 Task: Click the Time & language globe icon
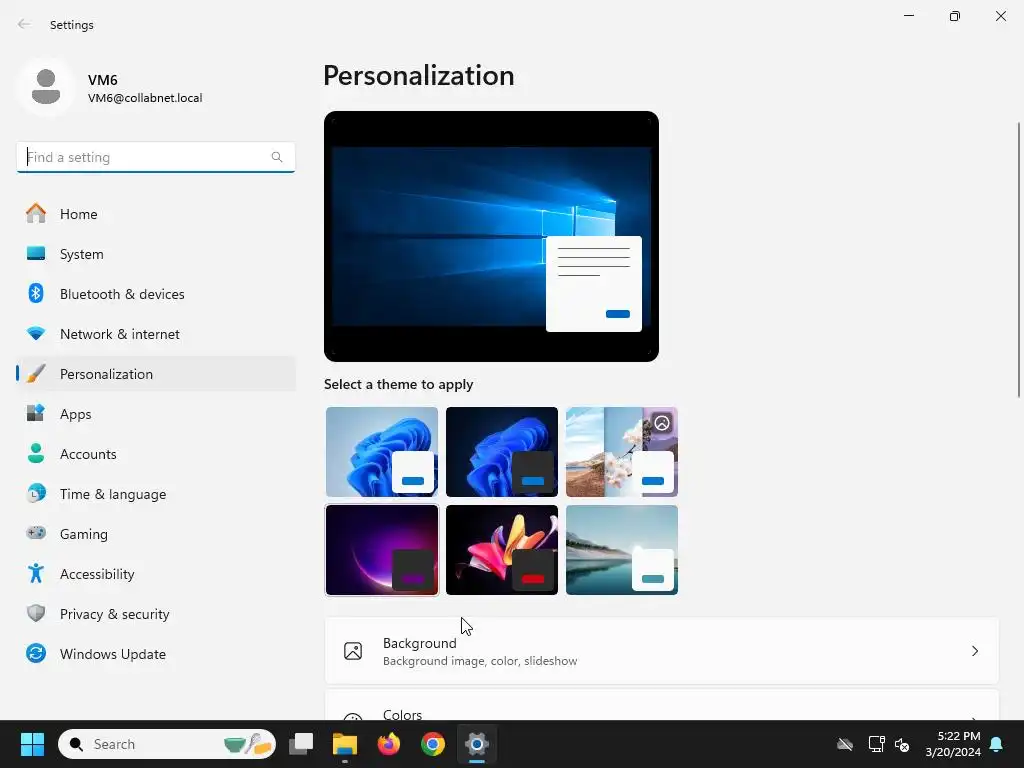36,493
